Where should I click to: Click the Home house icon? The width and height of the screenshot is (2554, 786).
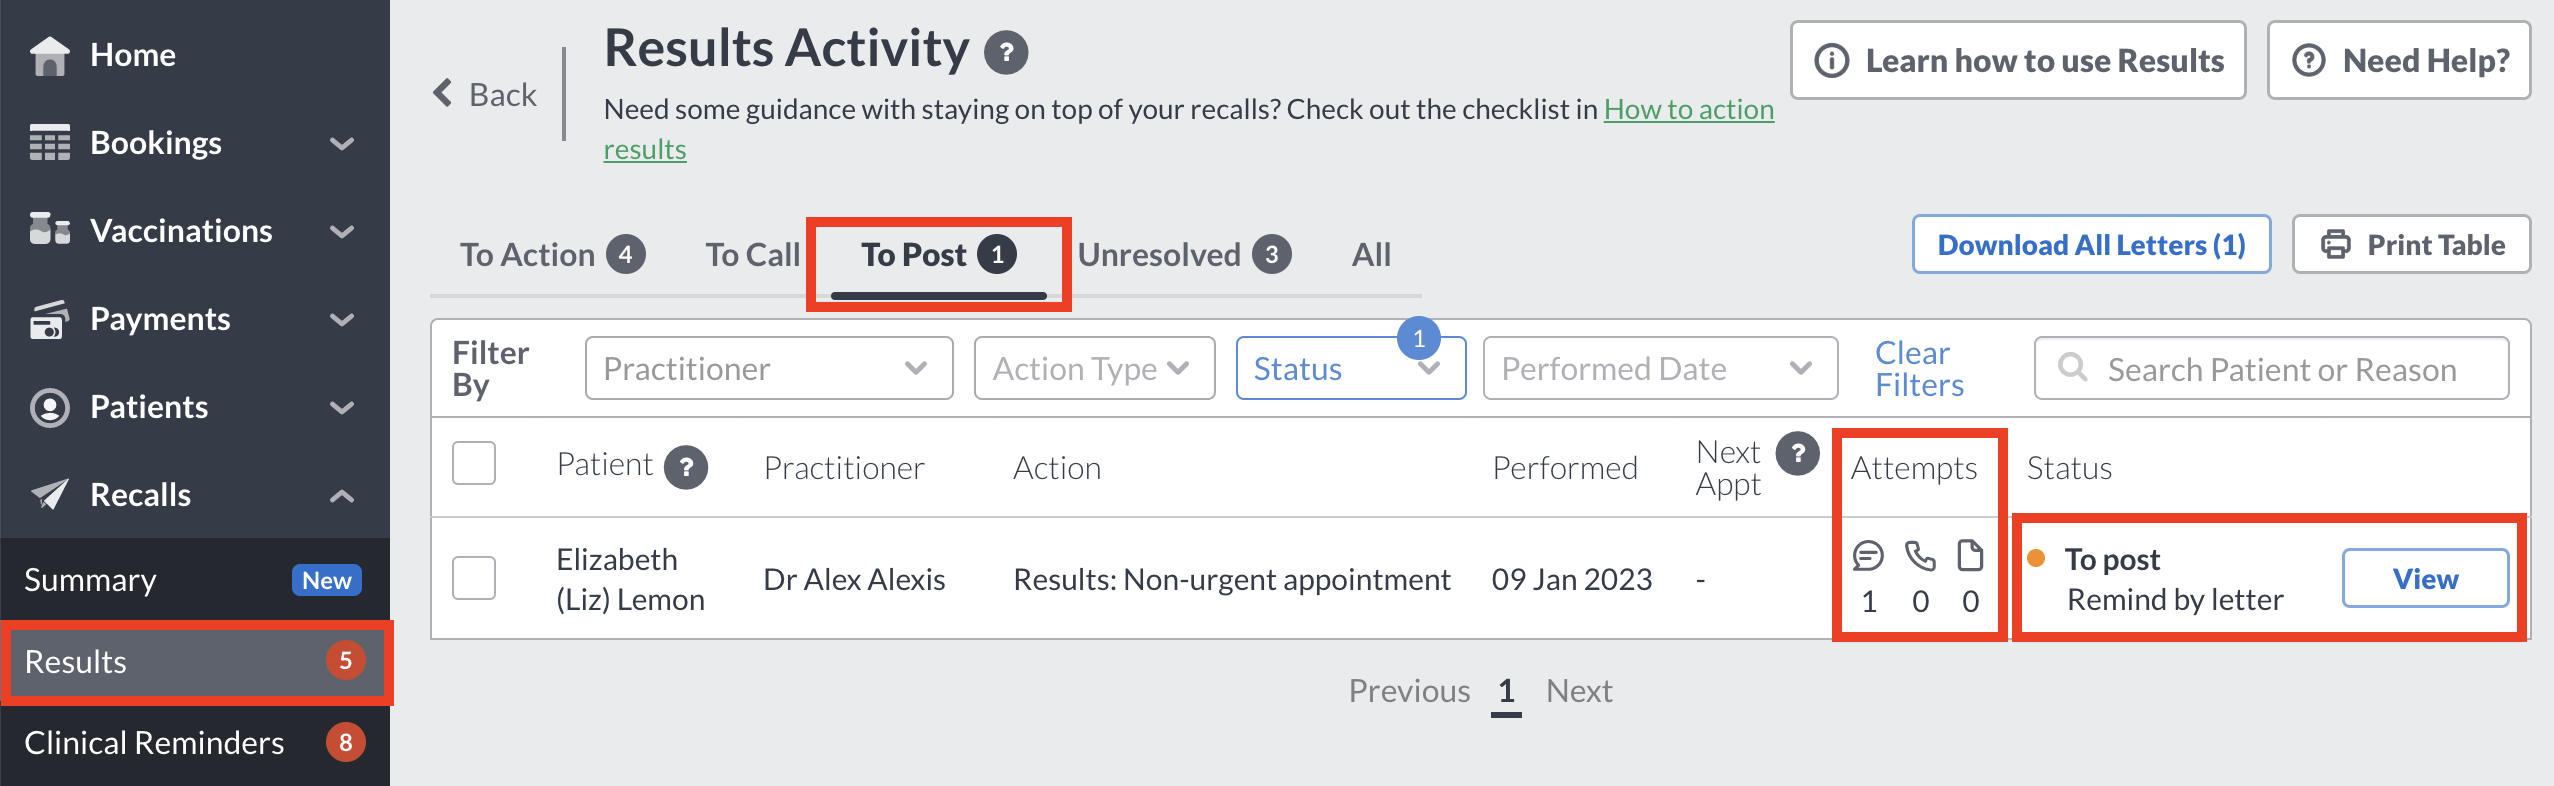(x=50, y=55)
